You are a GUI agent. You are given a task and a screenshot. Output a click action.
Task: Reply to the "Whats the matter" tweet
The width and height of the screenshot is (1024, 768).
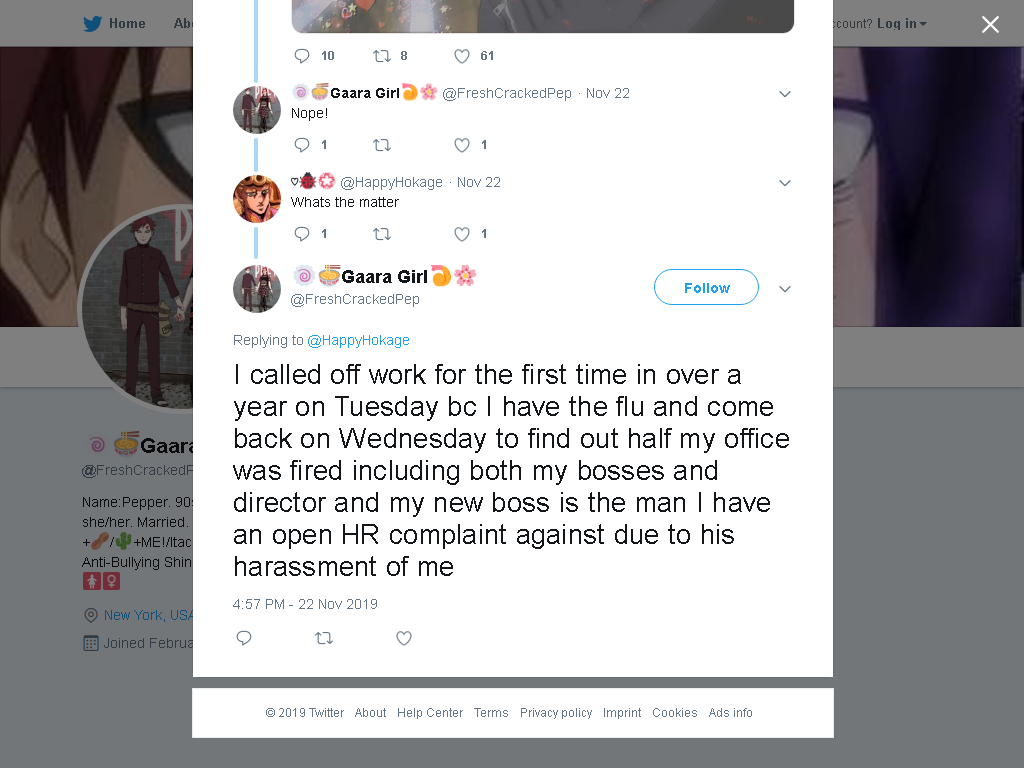point(302,234)
